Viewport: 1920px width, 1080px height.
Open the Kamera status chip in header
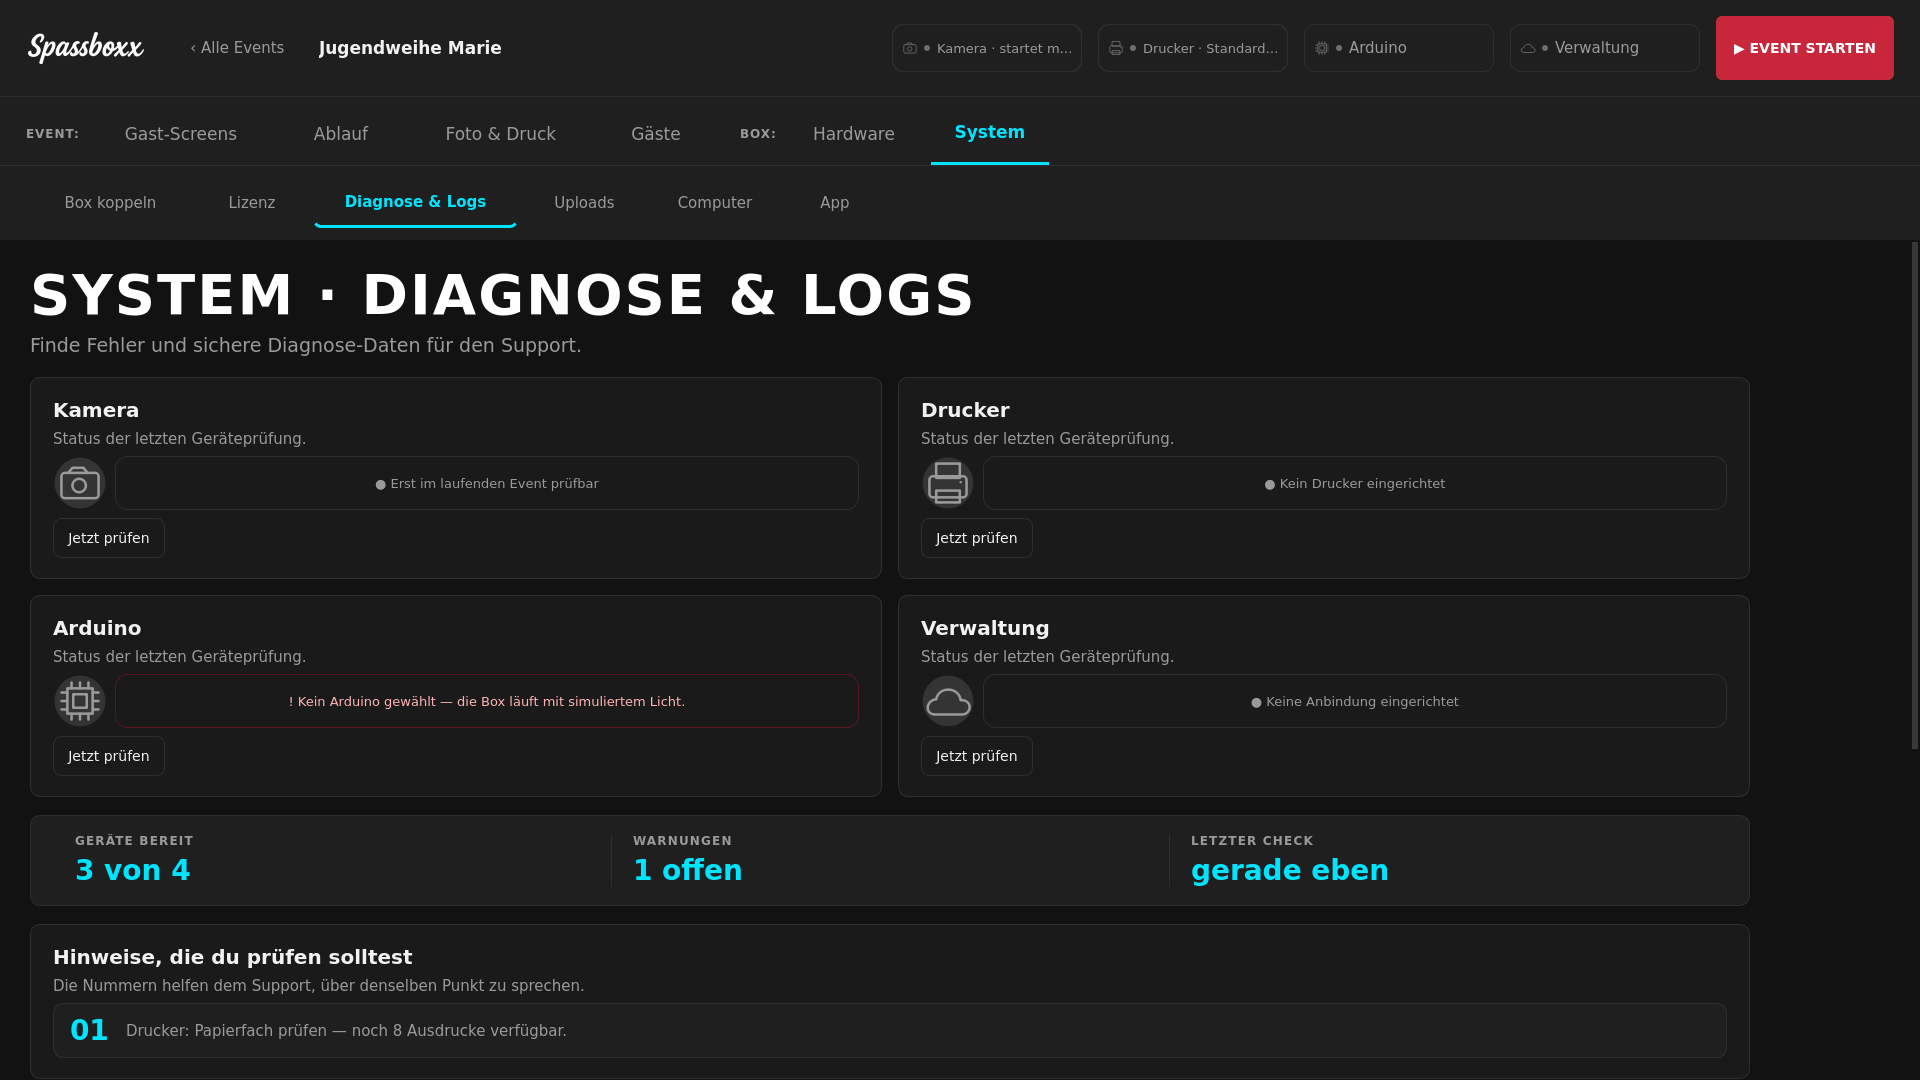(x=987, y=48)
